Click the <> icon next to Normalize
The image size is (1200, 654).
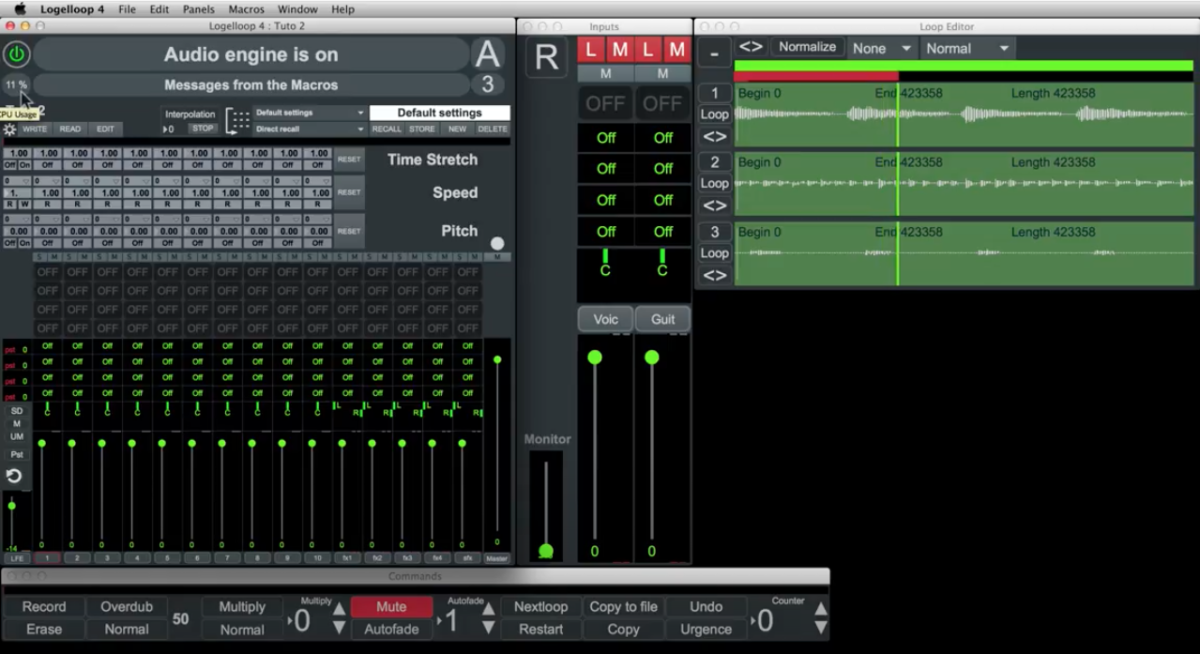pos(750,47)
